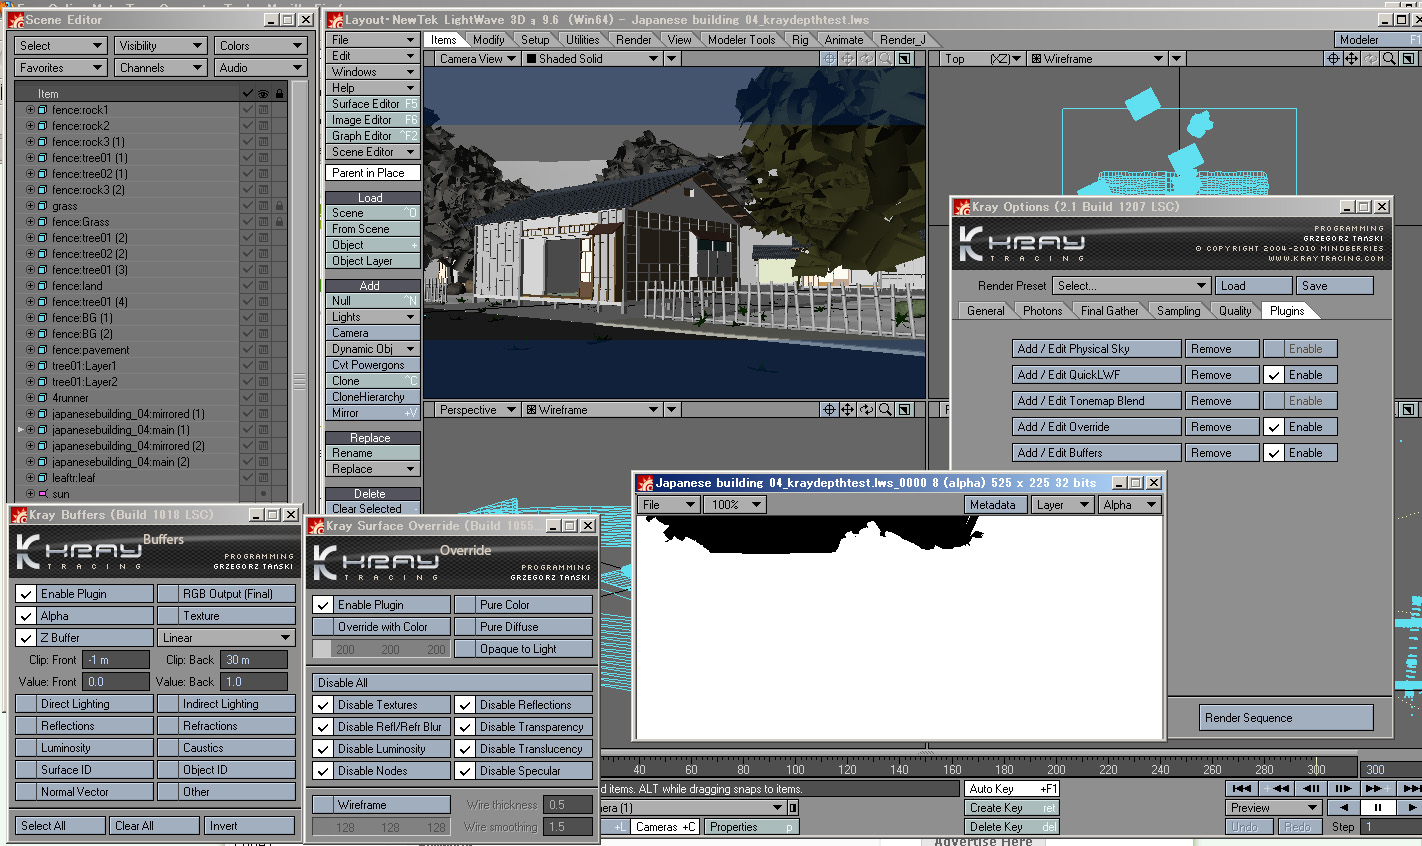Click the Top viewport move (pan) icon
The width and height of the screenshot is (1422, 846).
[1351, 59]
